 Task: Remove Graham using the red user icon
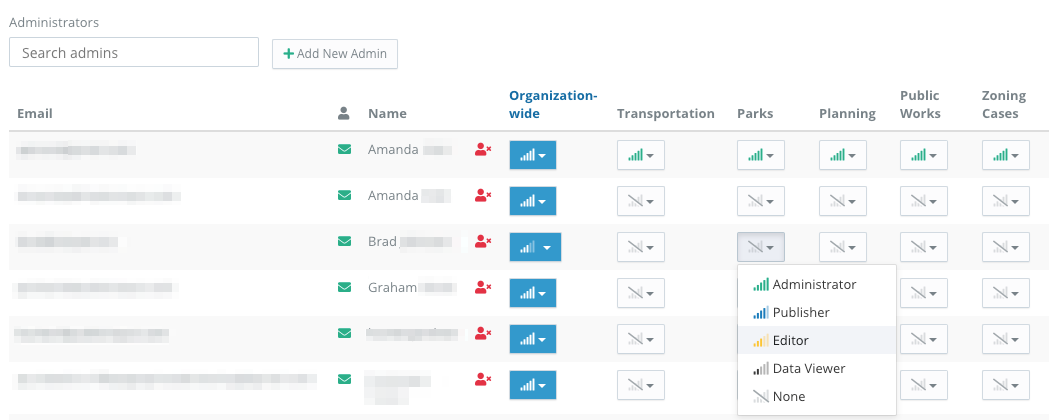[484, 288]
